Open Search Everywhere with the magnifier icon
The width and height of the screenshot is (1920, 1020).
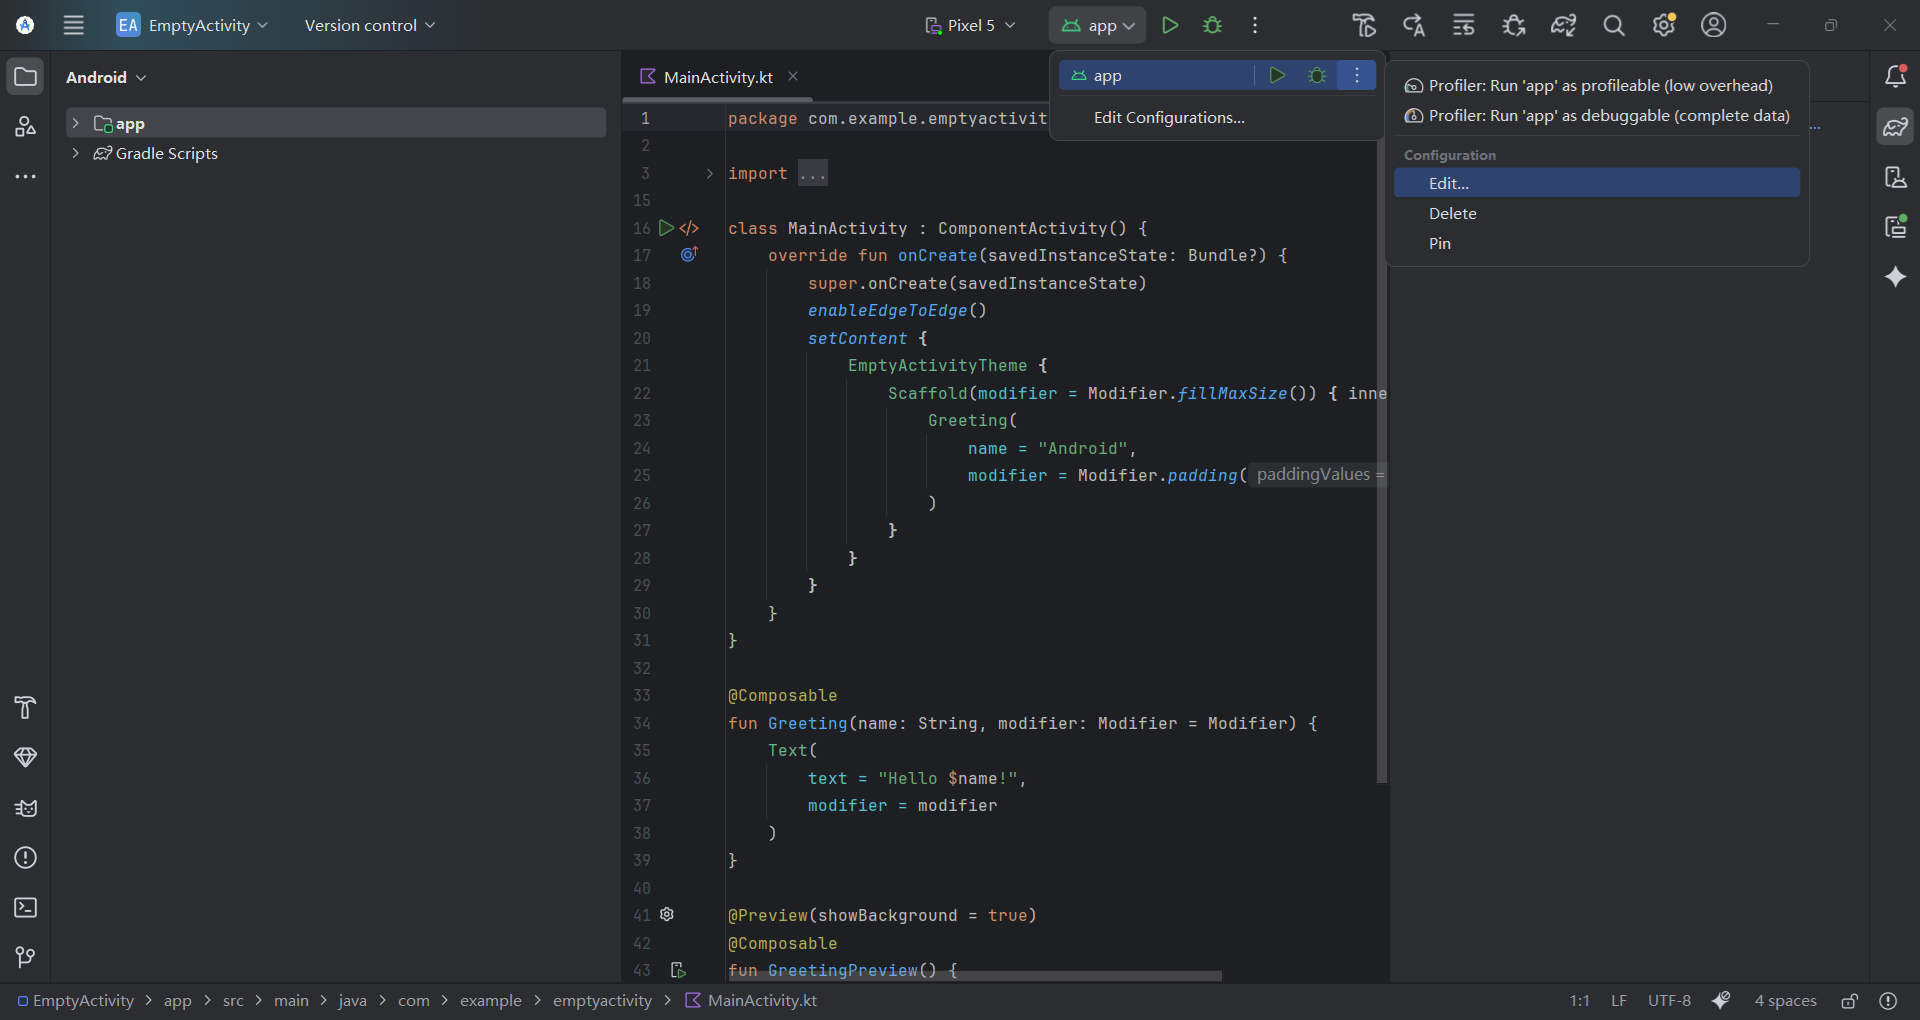point(1614,25)
